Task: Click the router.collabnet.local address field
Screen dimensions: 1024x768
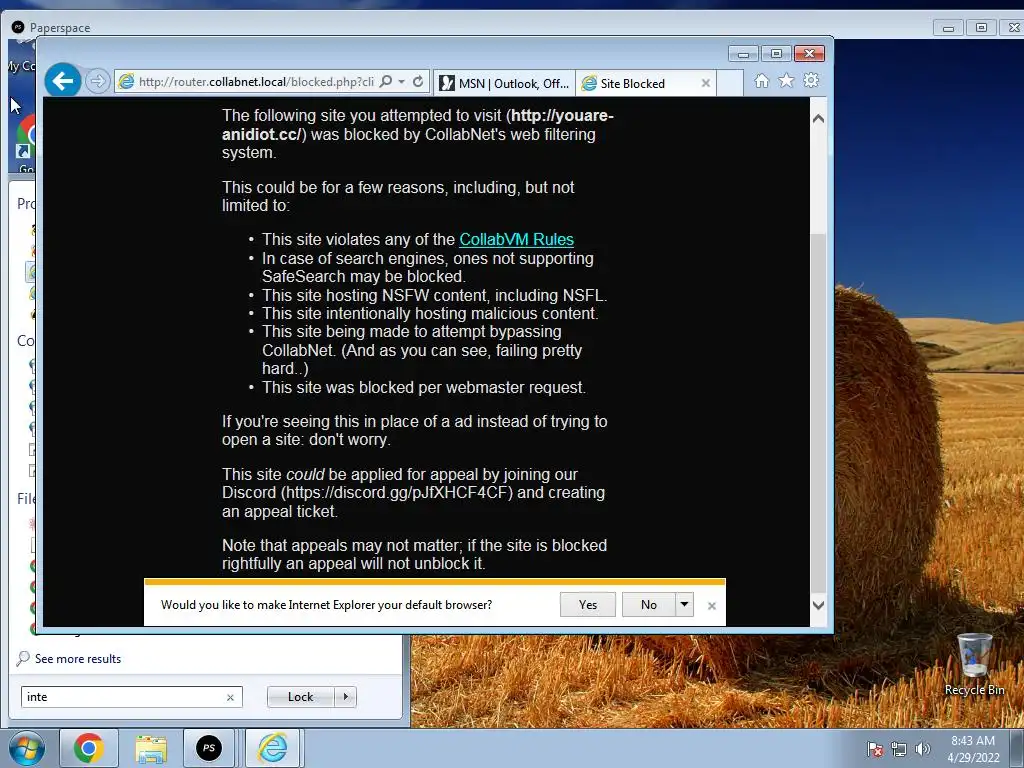Action: click(256, 82)
